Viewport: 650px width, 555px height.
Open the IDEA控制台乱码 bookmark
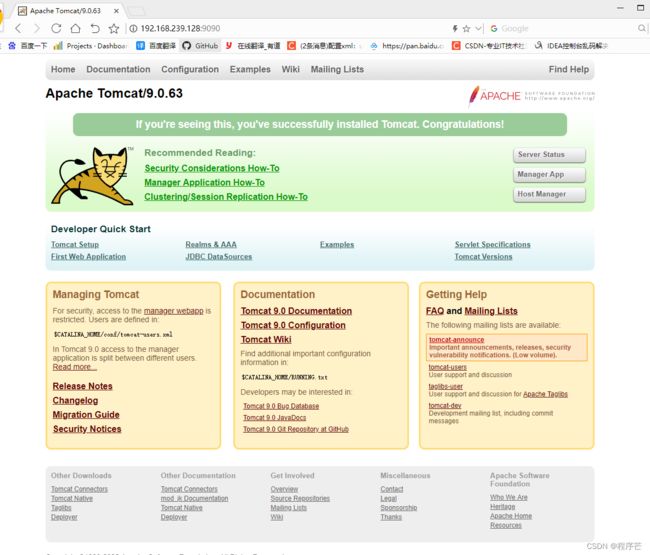pyautogui.click(x=571, y=46)
